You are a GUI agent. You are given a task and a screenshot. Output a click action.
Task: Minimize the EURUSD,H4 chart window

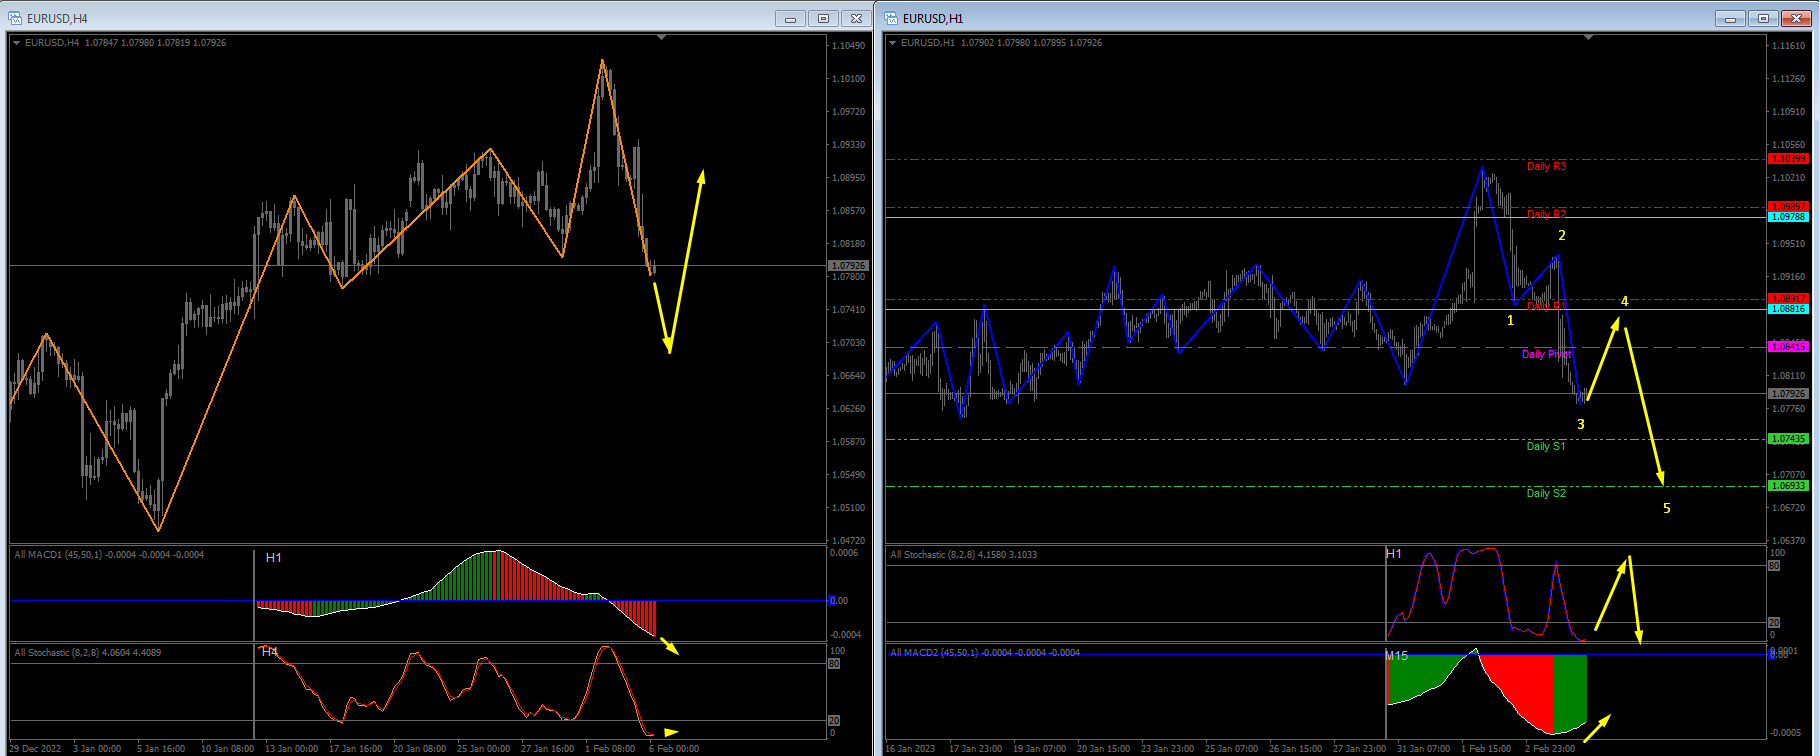click(x=790, y=18)
